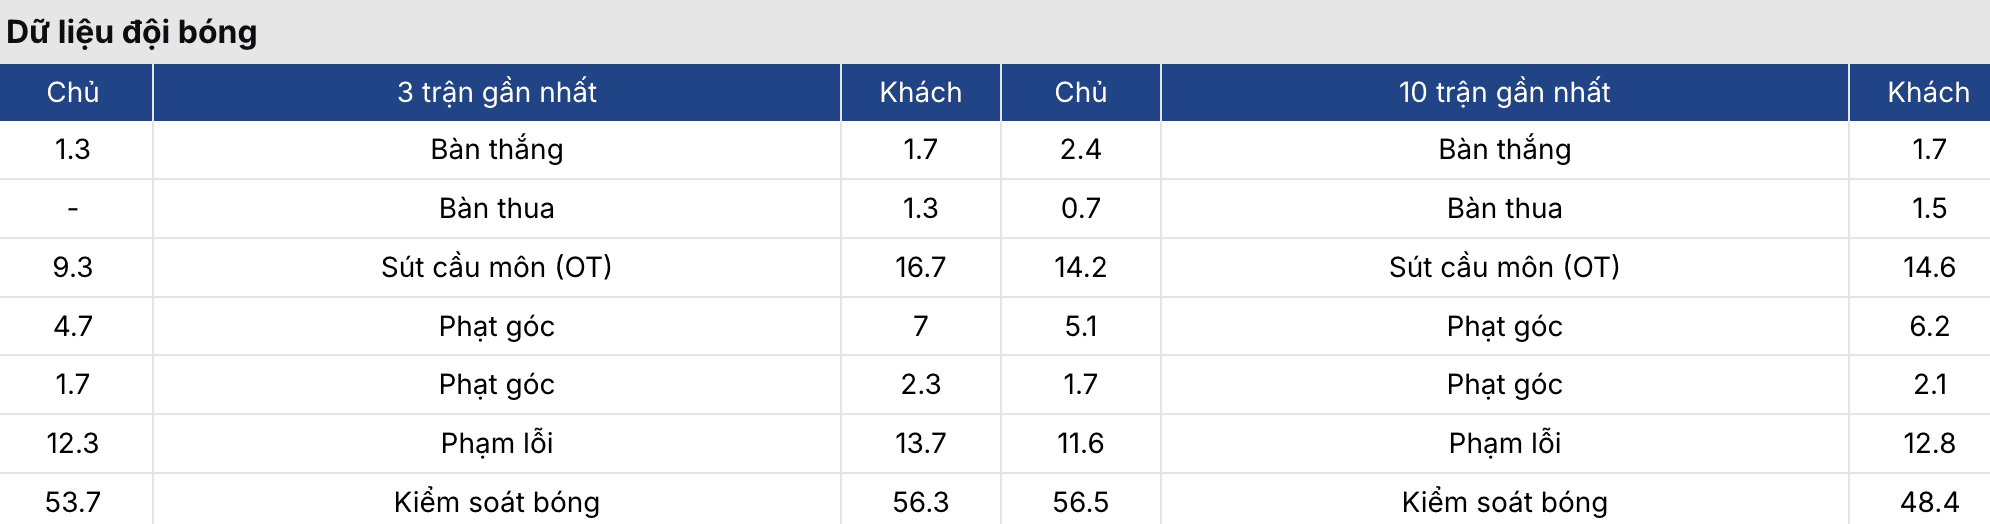Select the fouls value 11.6
The height and width of the screenshot is (524, 1990).
pyautogui.click(x=1080, y=443)
